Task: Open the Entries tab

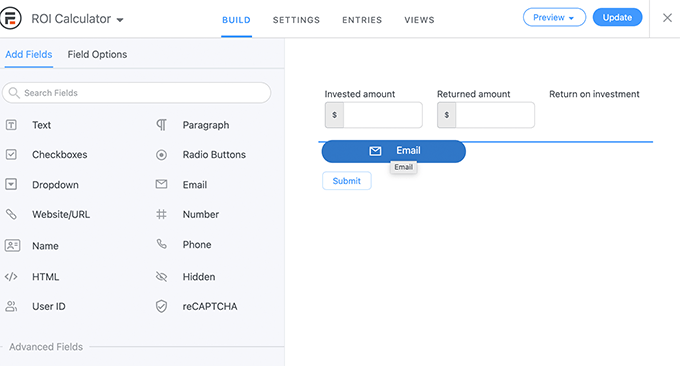Action: 362,20
